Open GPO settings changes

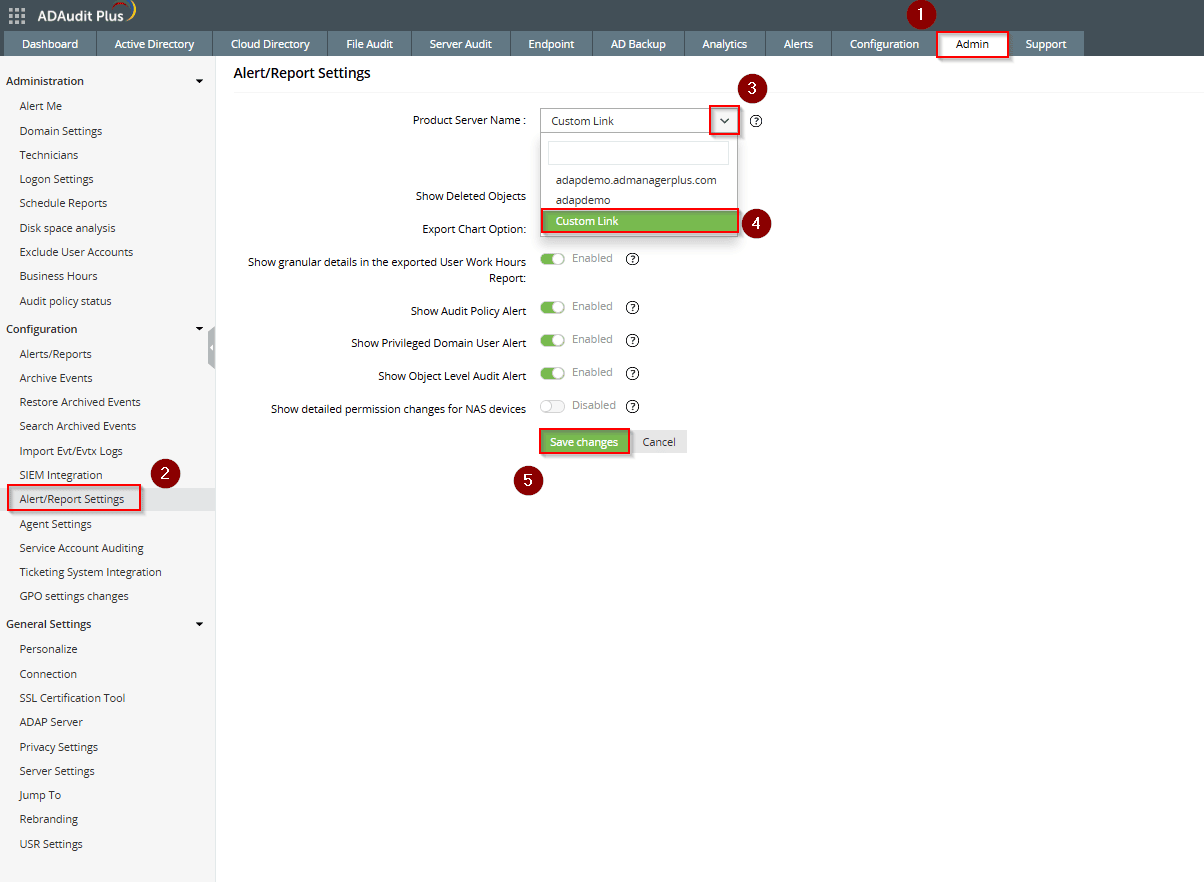[x=74, y=596]
